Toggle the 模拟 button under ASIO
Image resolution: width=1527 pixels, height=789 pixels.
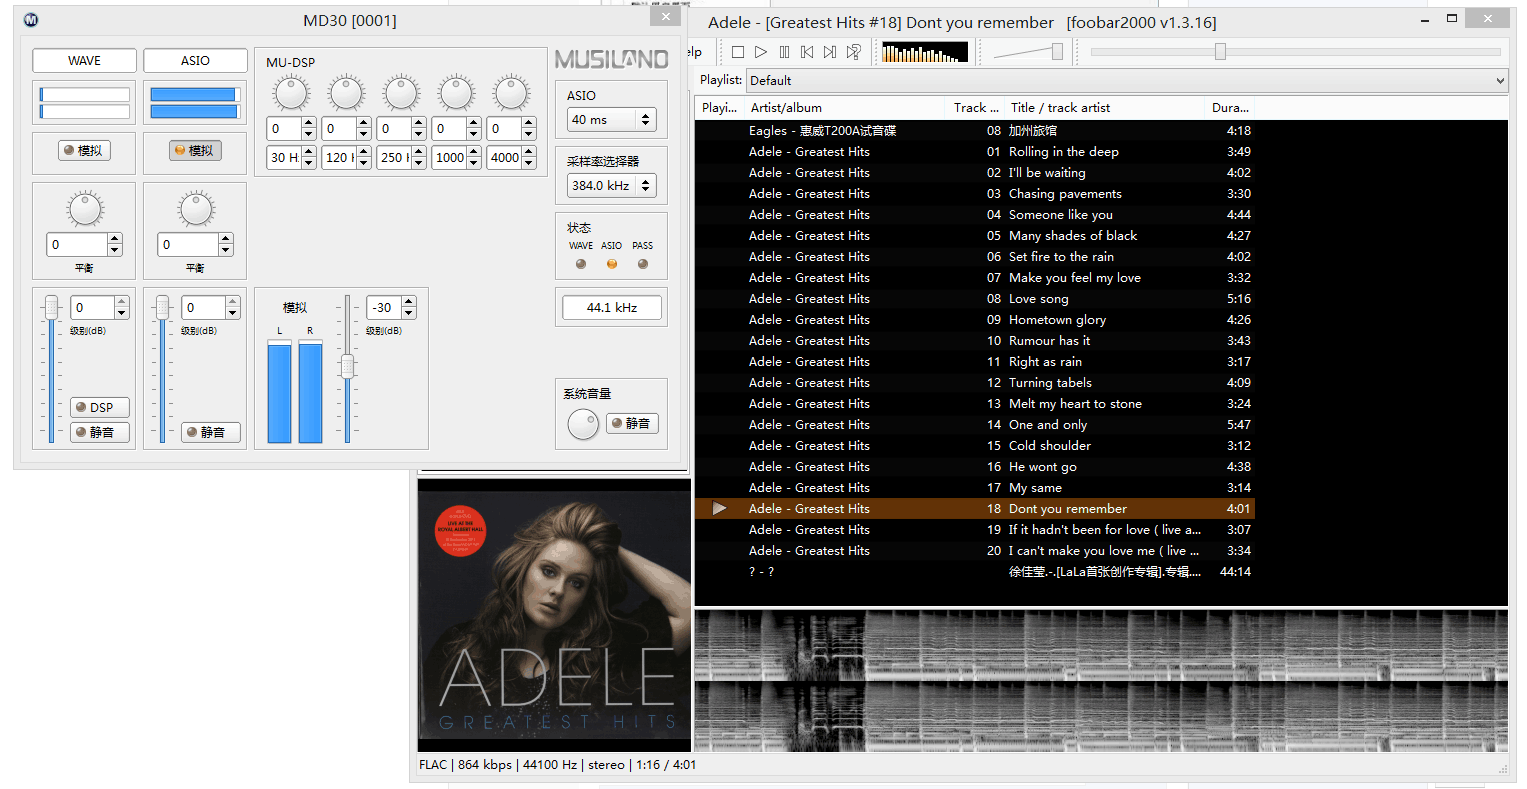tap(195, 150)
